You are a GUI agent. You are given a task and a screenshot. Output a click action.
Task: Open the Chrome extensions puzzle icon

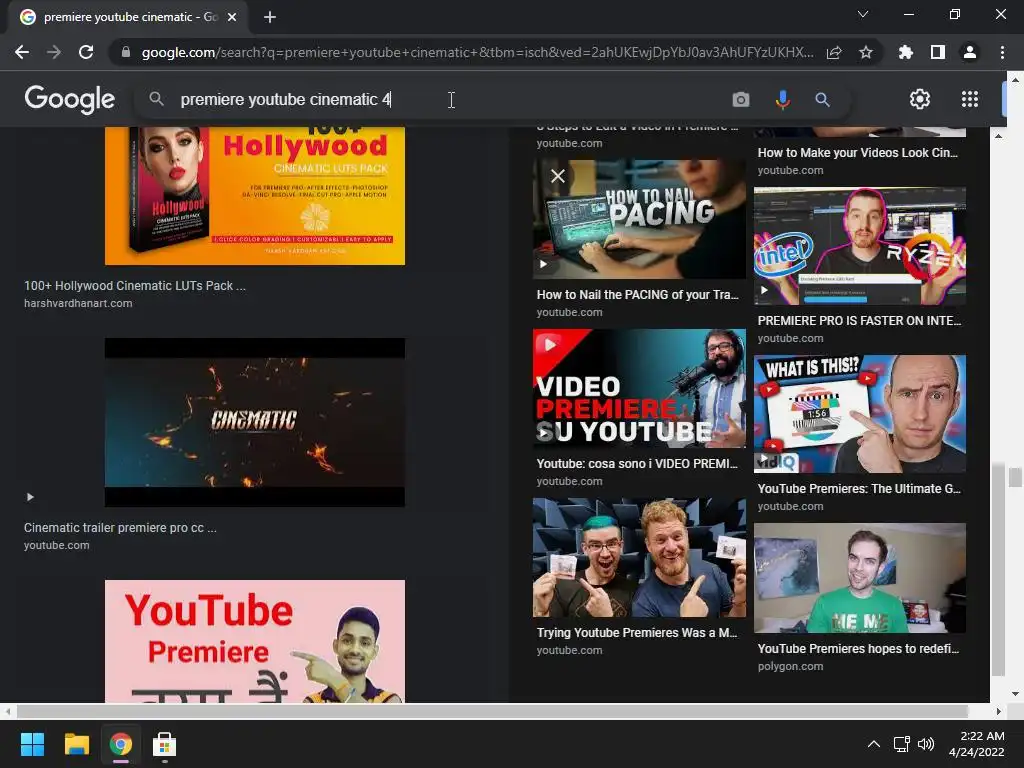[x=906, y=52]
